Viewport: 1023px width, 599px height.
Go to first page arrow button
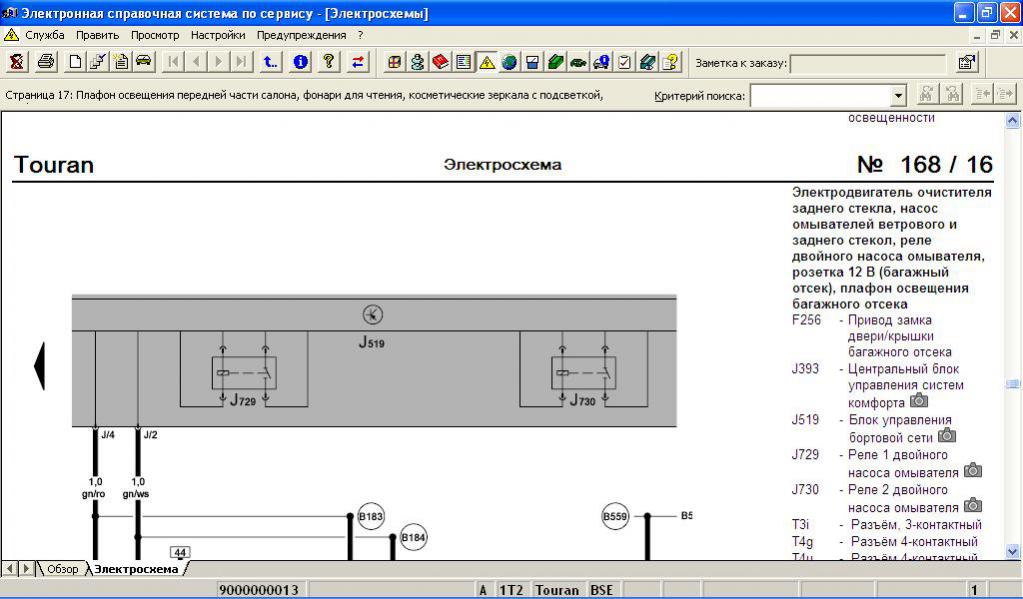tap(173, 62)
